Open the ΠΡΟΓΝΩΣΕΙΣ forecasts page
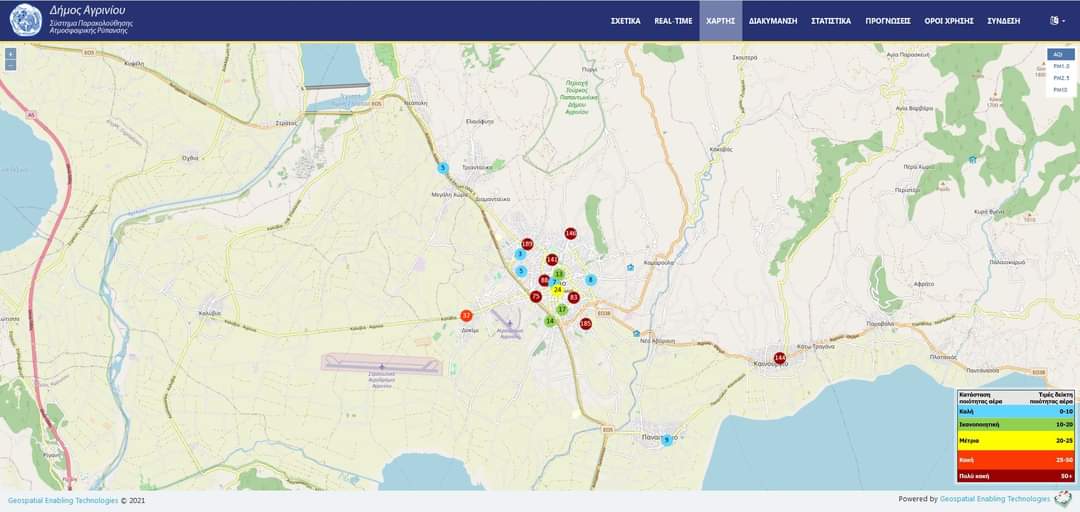Viewport: 1080px width, 512px height. point(887,20)
